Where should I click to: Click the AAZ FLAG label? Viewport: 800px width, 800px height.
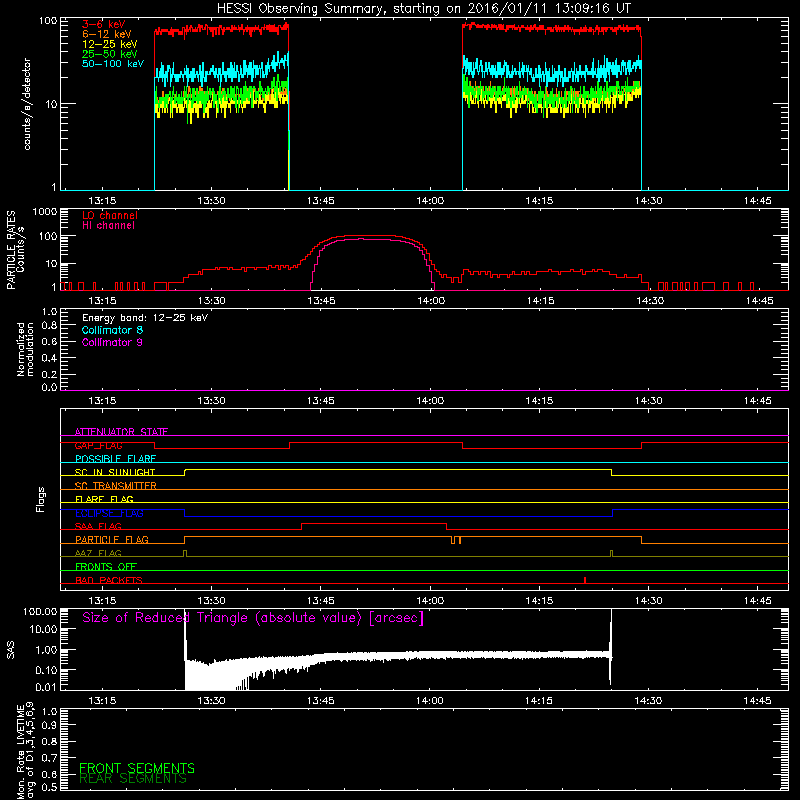pos(98,553)
